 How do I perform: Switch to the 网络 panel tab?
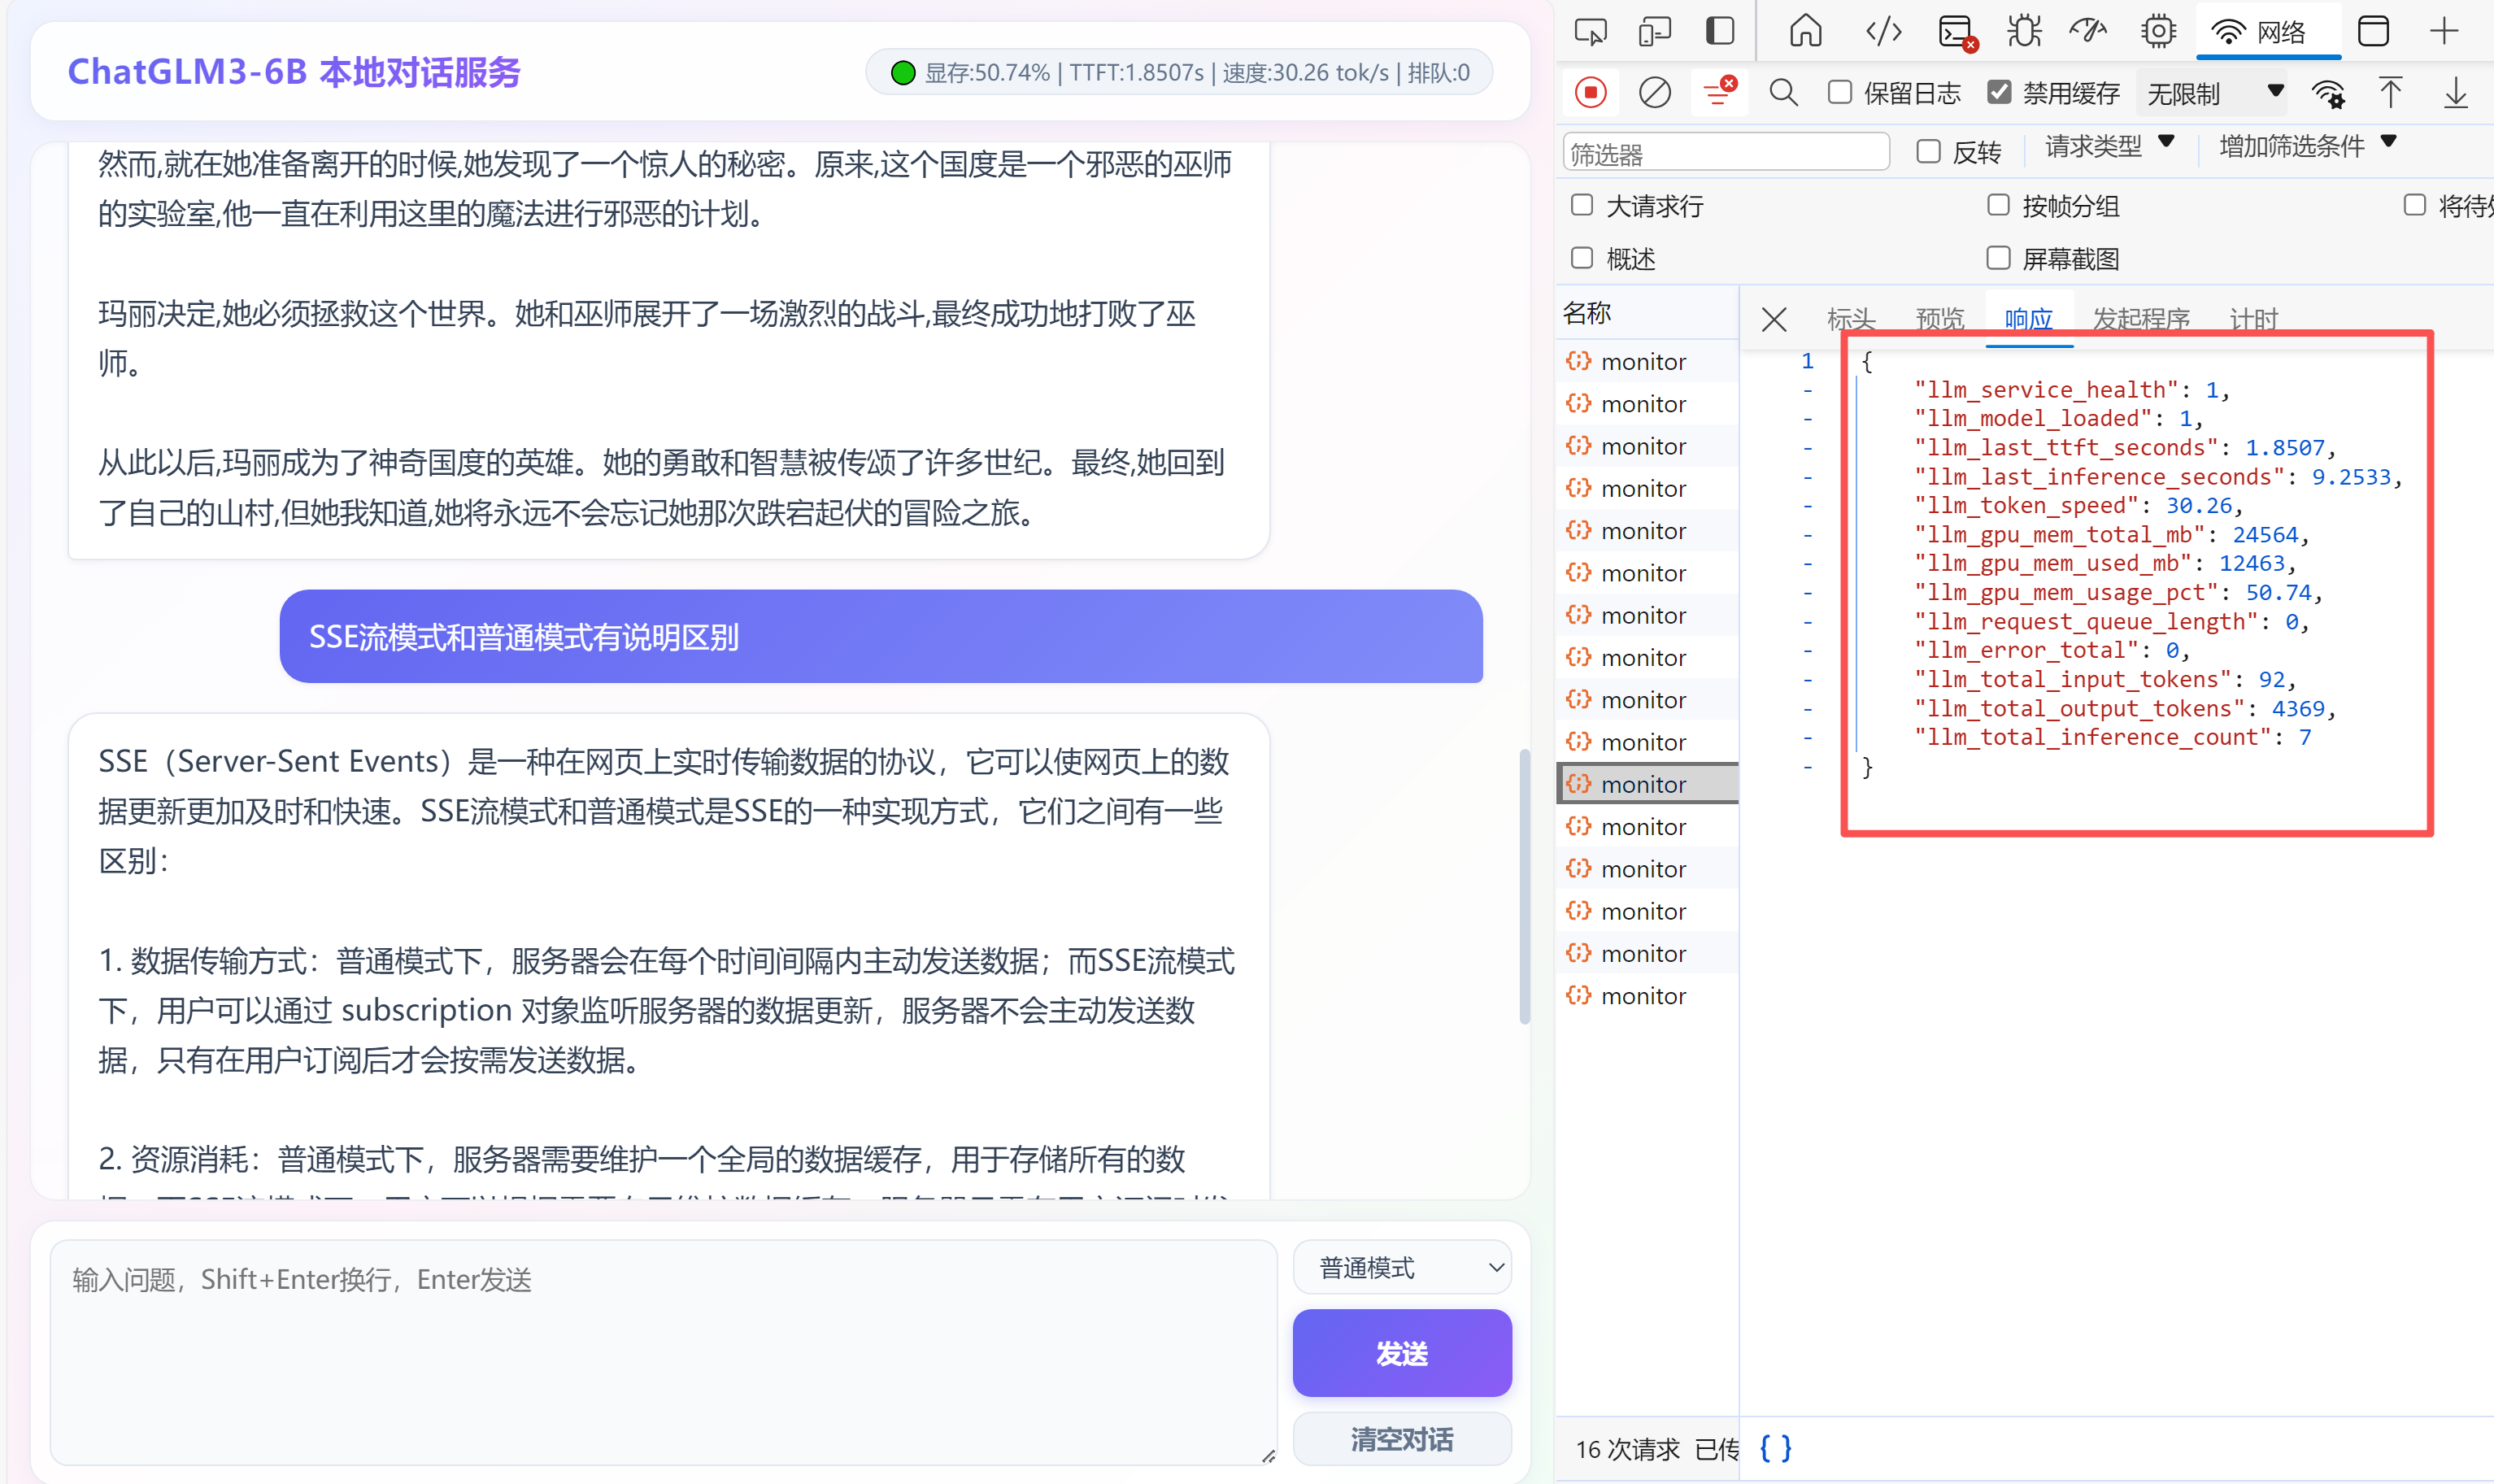coord(2268,32)
